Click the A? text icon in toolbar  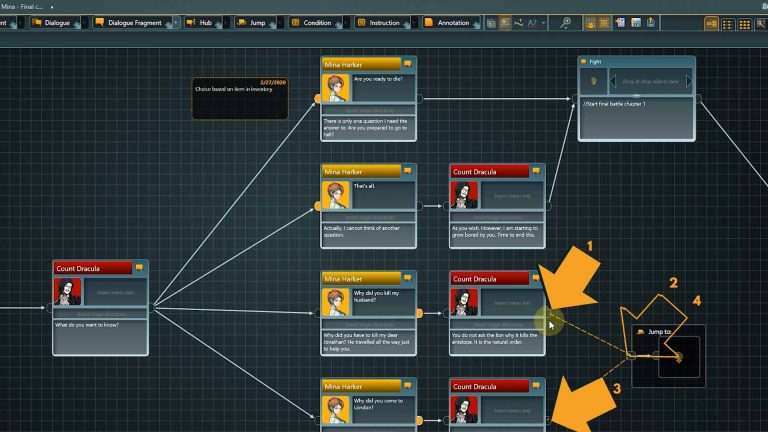532,23
